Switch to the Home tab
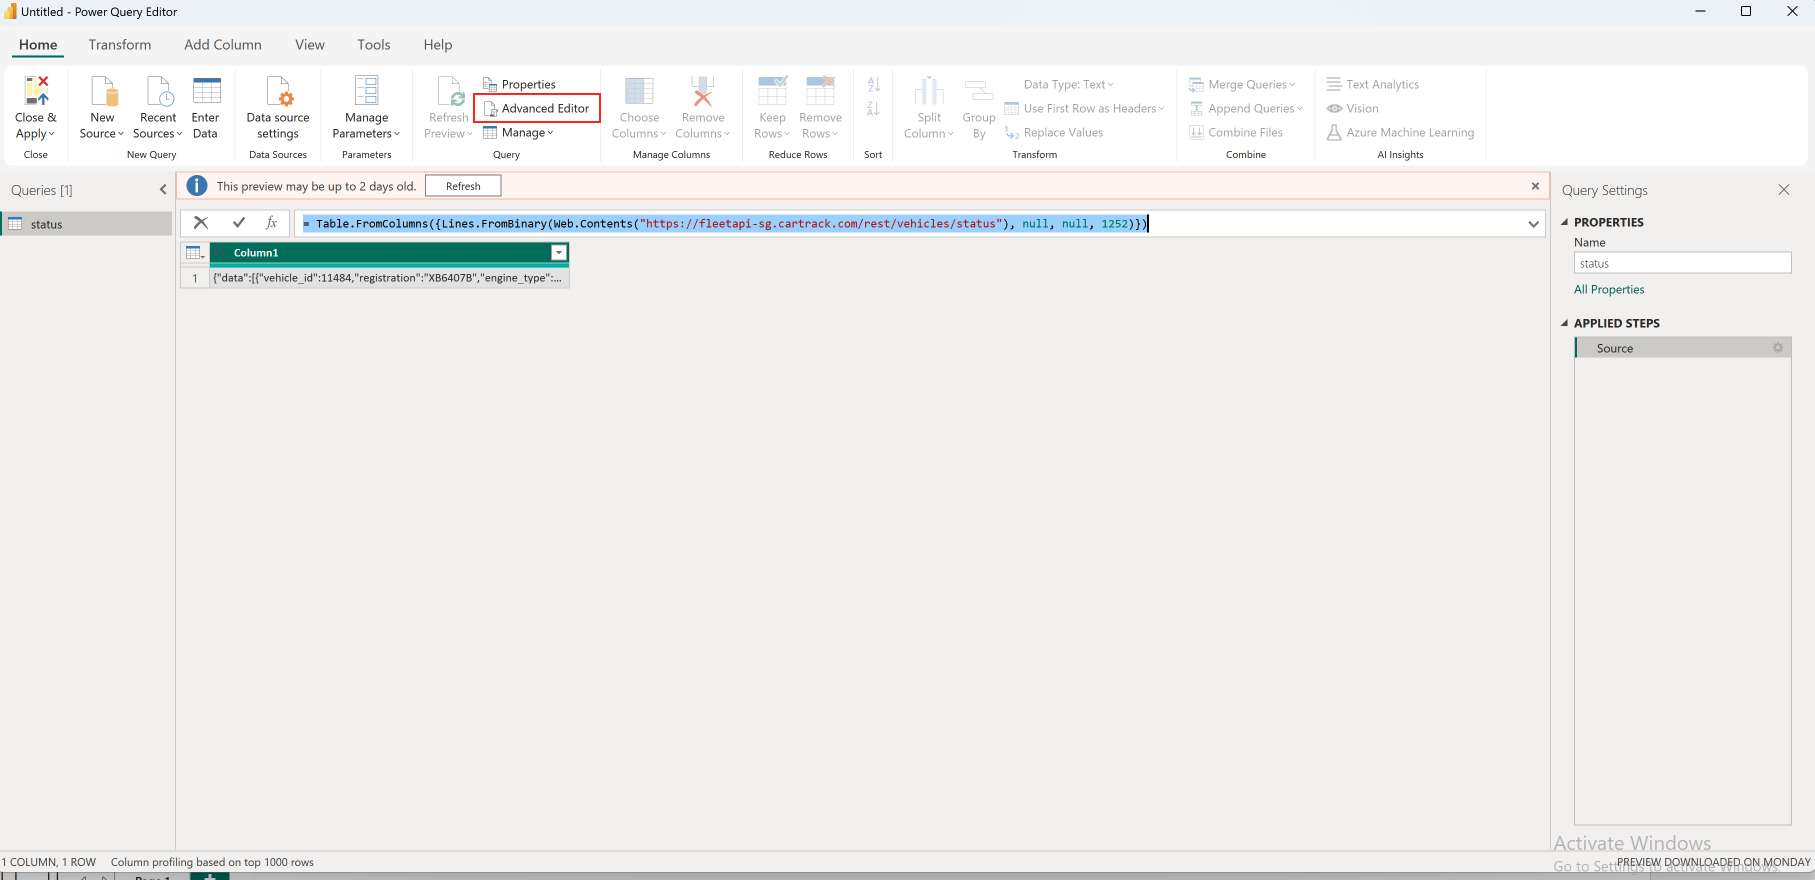The image size is (1815, 880). coord(38,45)
